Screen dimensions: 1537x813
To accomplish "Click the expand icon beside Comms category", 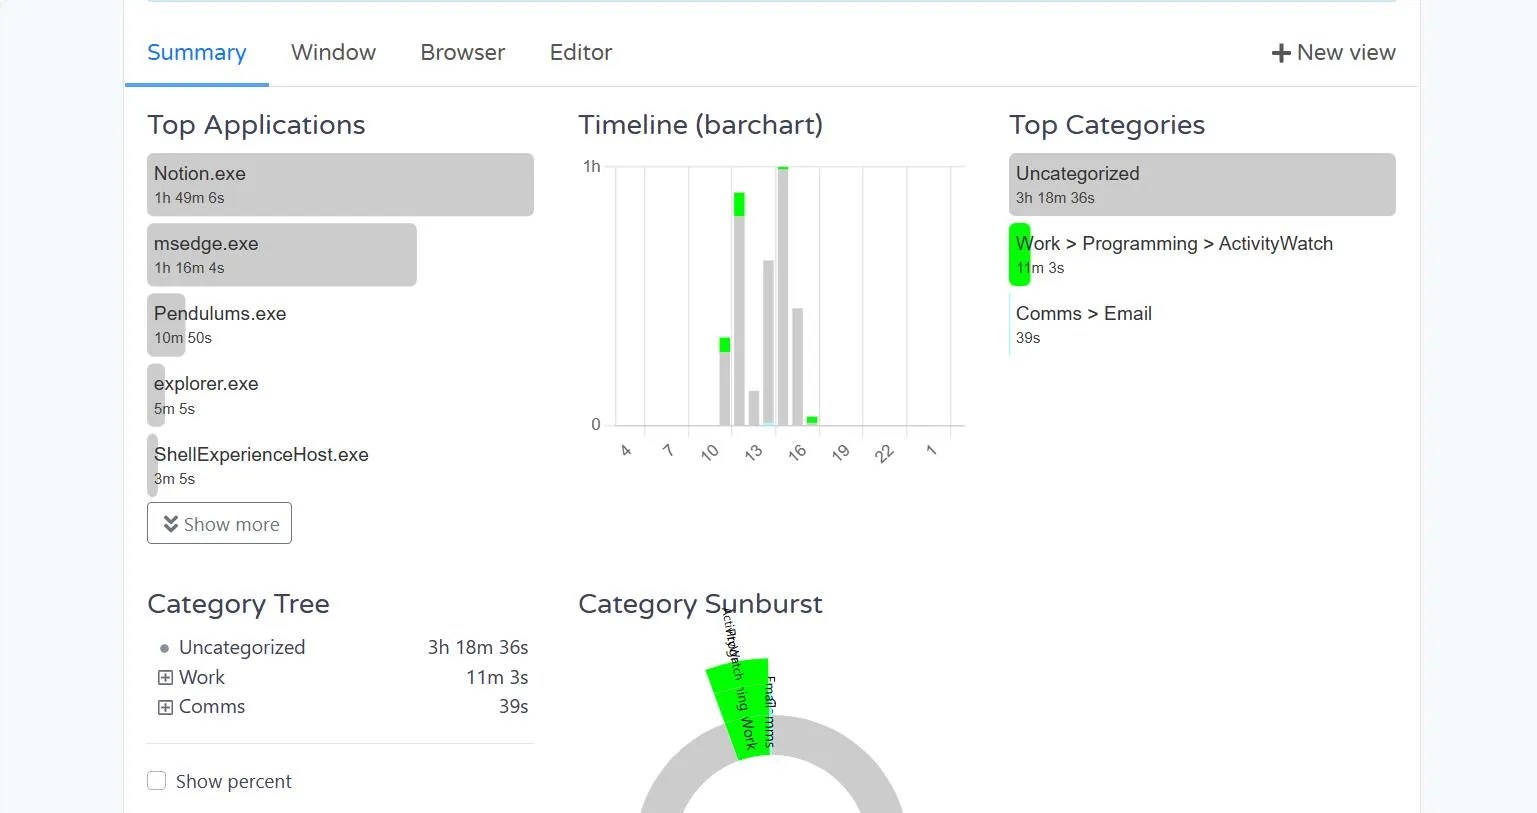I will click(x=165, y=707).
